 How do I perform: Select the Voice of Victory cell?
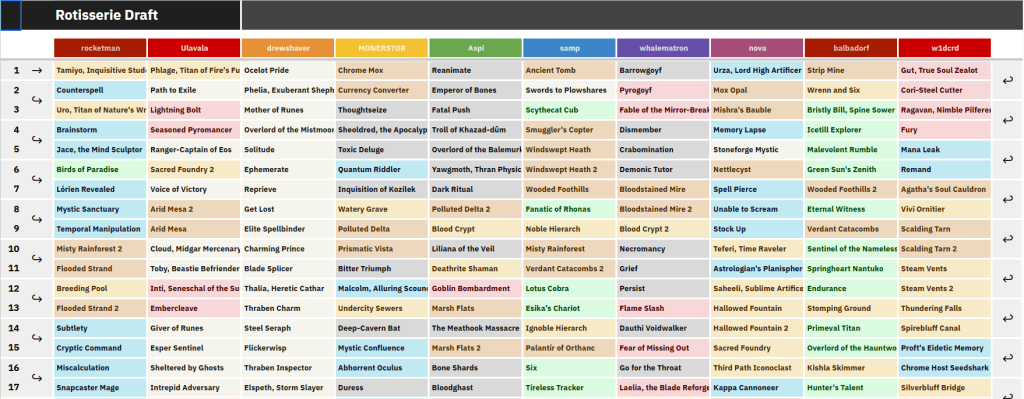click(195, 189)
